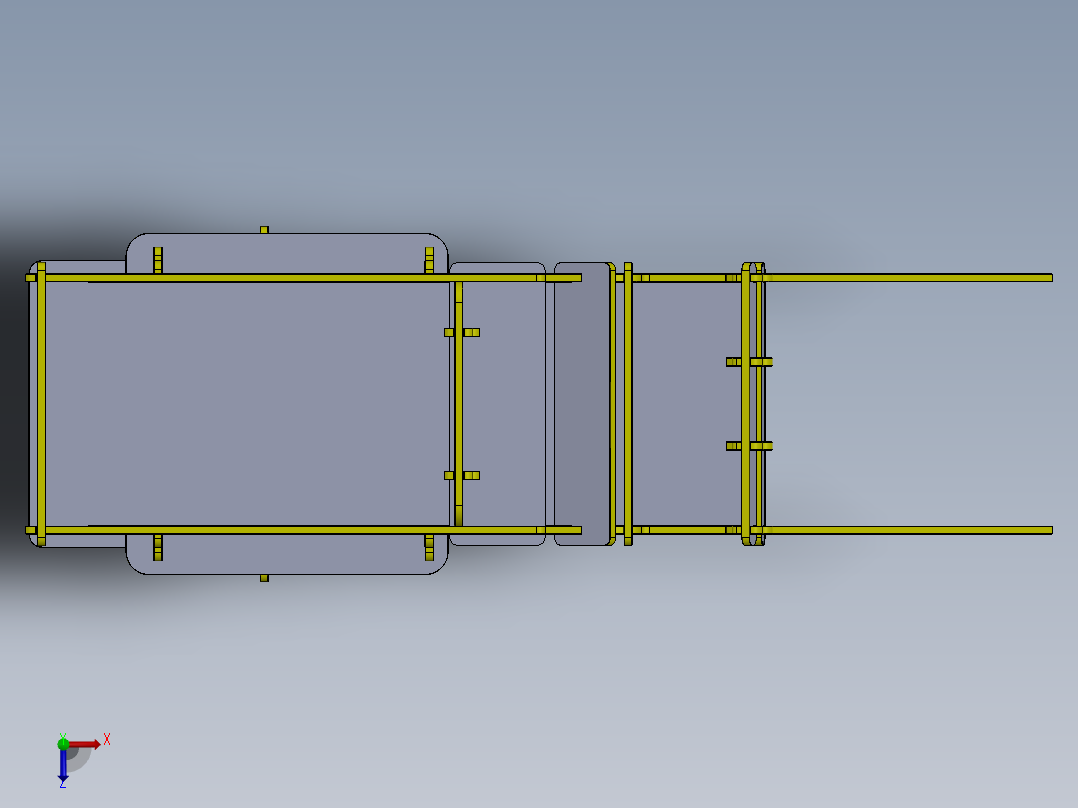Select the small middle gray plate

(582, 405)
